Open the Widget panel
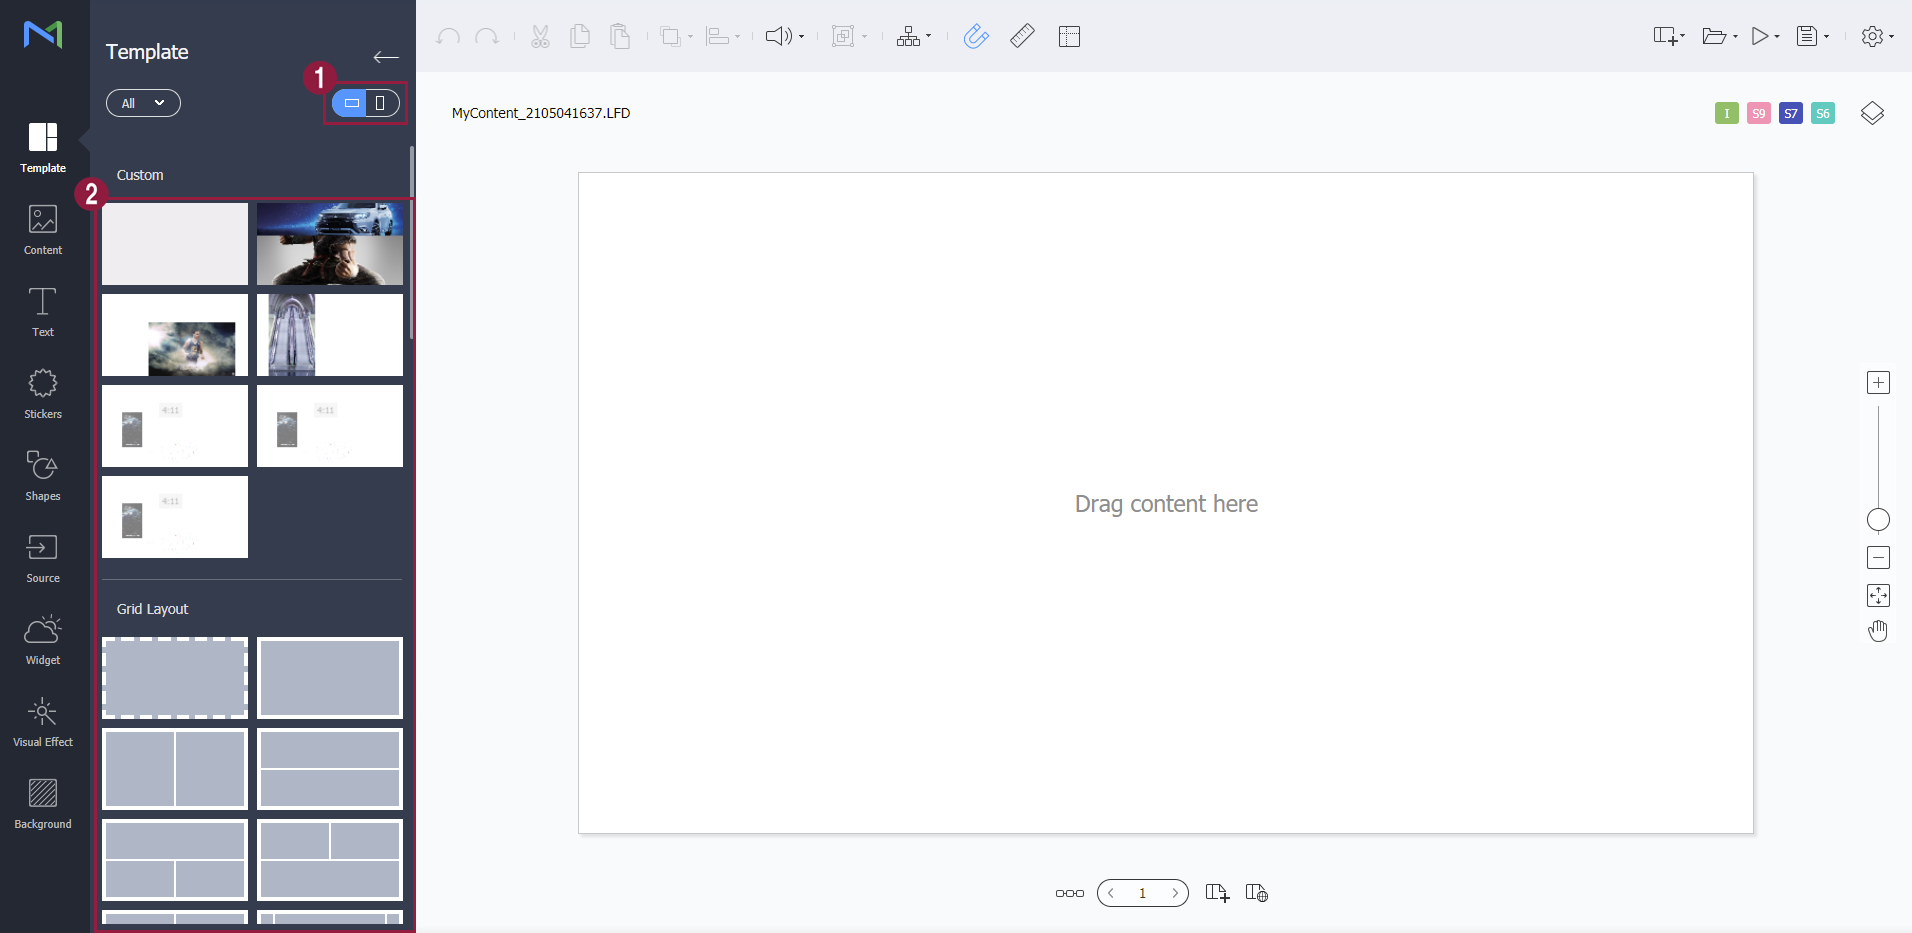The height and width of the screenshot is (933, 1912). [x=43, y=640]
